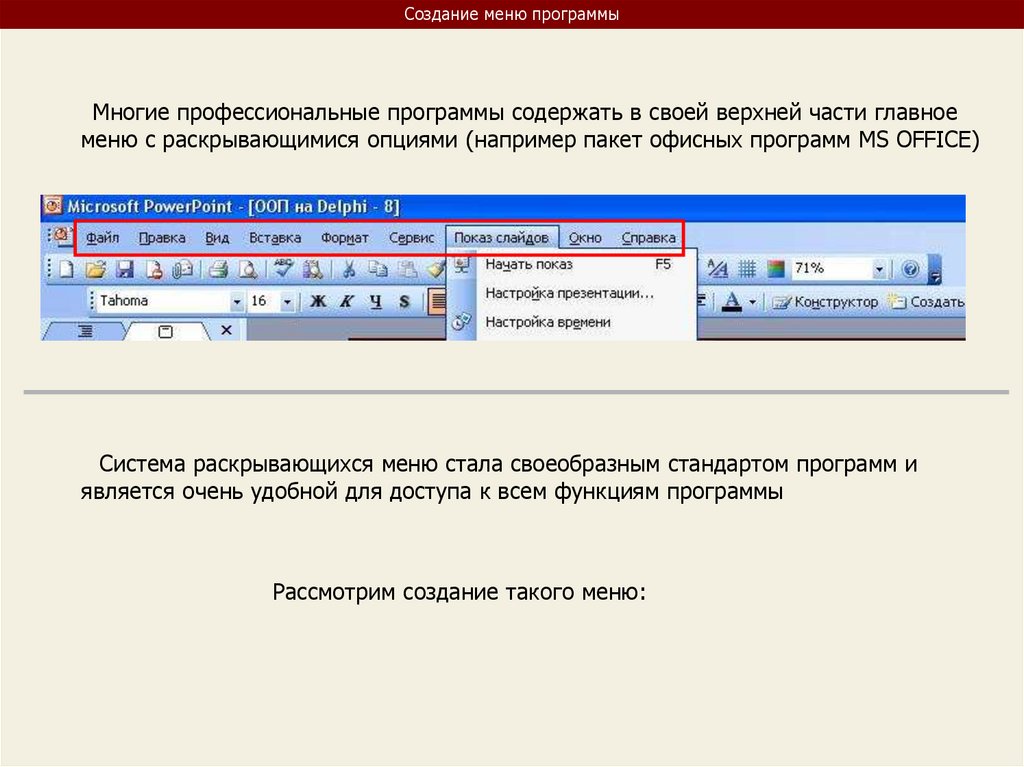This screenshot has height=767, width=1024.
Task: Open the font size 16 dropdown arrow
Action: pos(287,302)
